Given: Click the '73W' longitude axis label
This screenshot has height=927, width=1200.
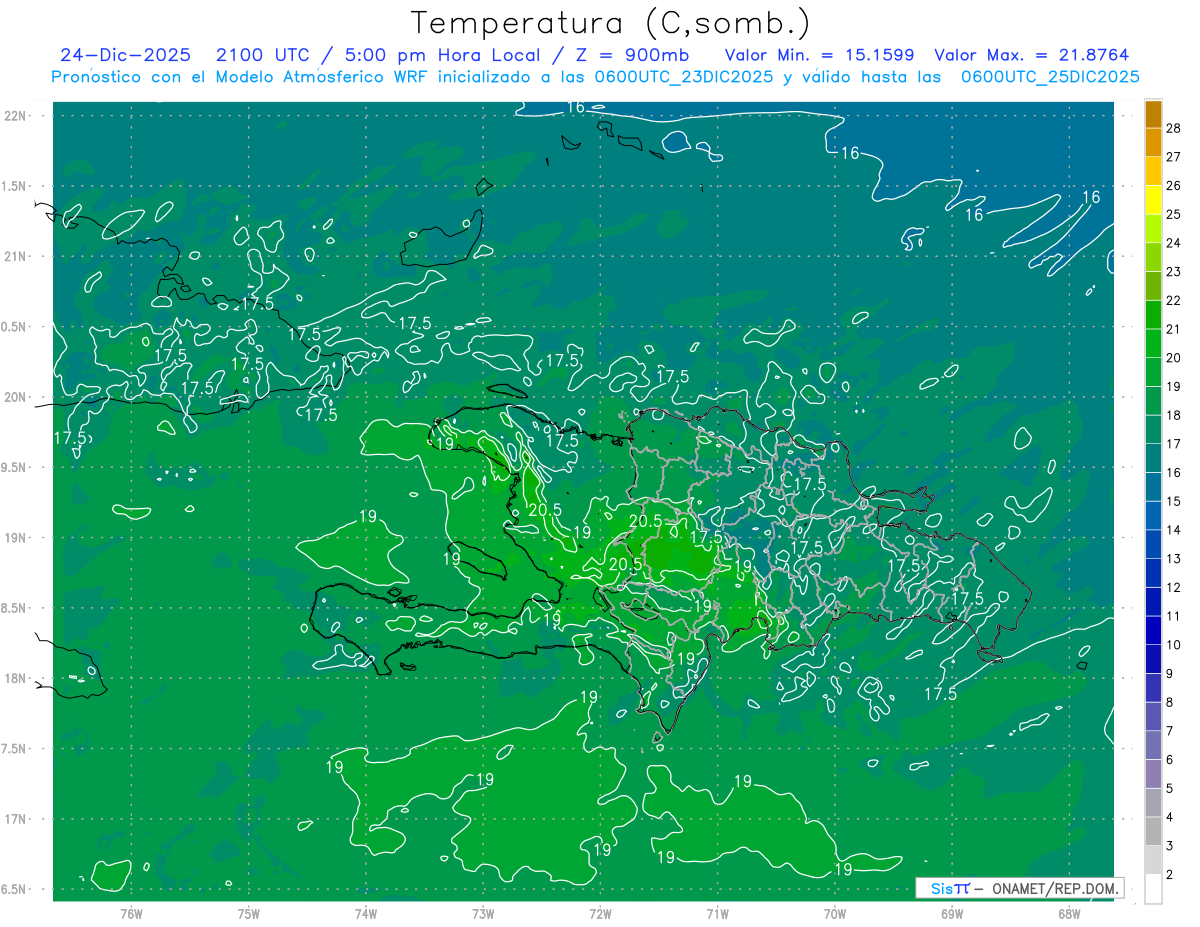Looking at the screenshot, I should pos(483,914).
